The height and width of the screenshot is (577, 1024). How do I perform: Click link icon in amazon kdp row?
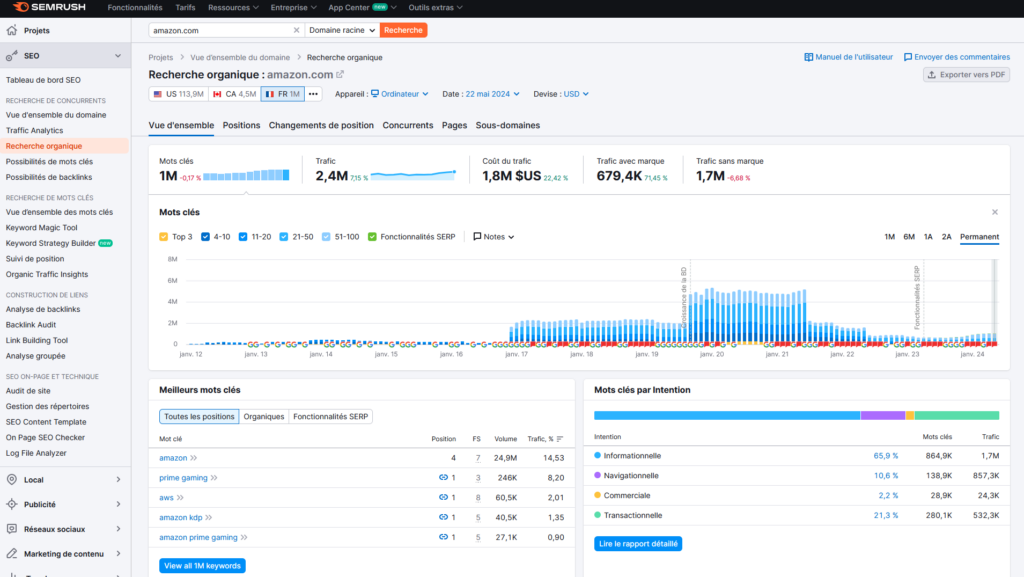point(443,517)
